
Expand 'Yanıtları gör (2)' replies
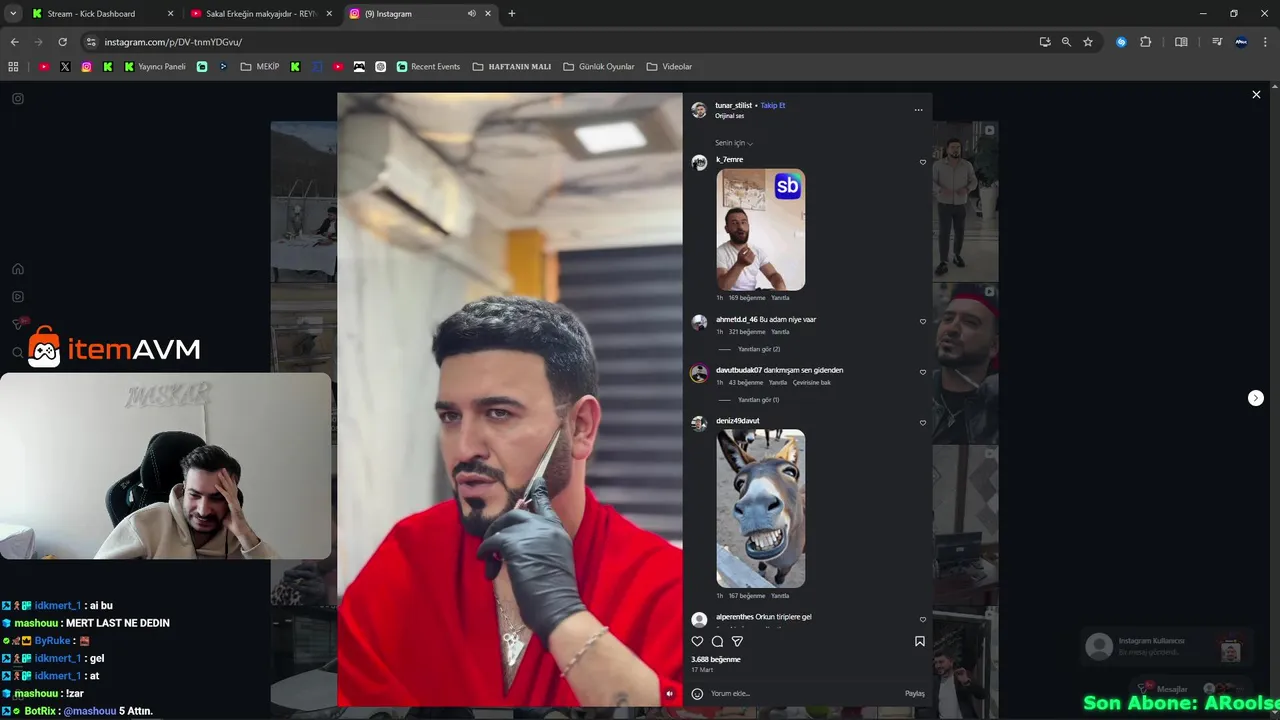[759, 349]
